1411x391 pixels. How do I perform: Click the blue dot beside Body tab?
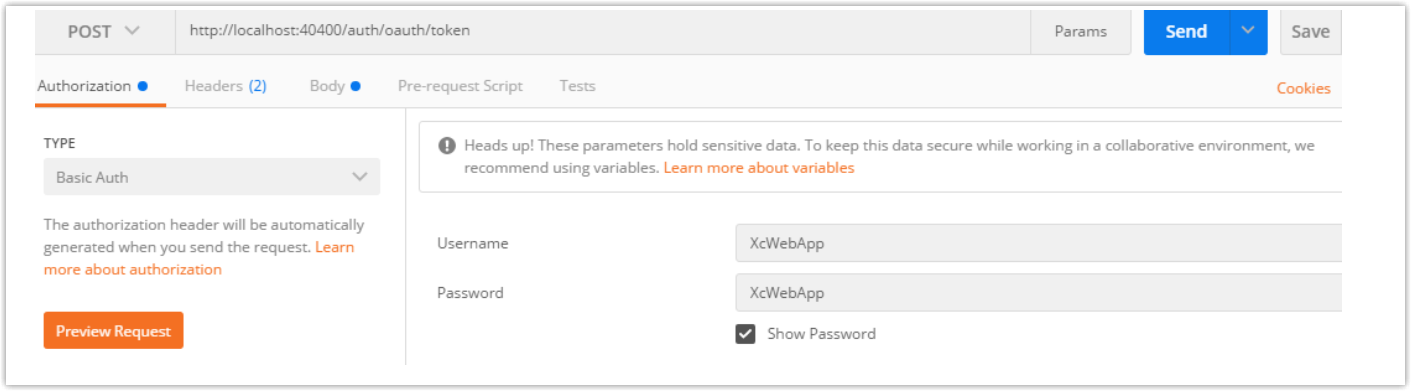(x=355, y=86)
